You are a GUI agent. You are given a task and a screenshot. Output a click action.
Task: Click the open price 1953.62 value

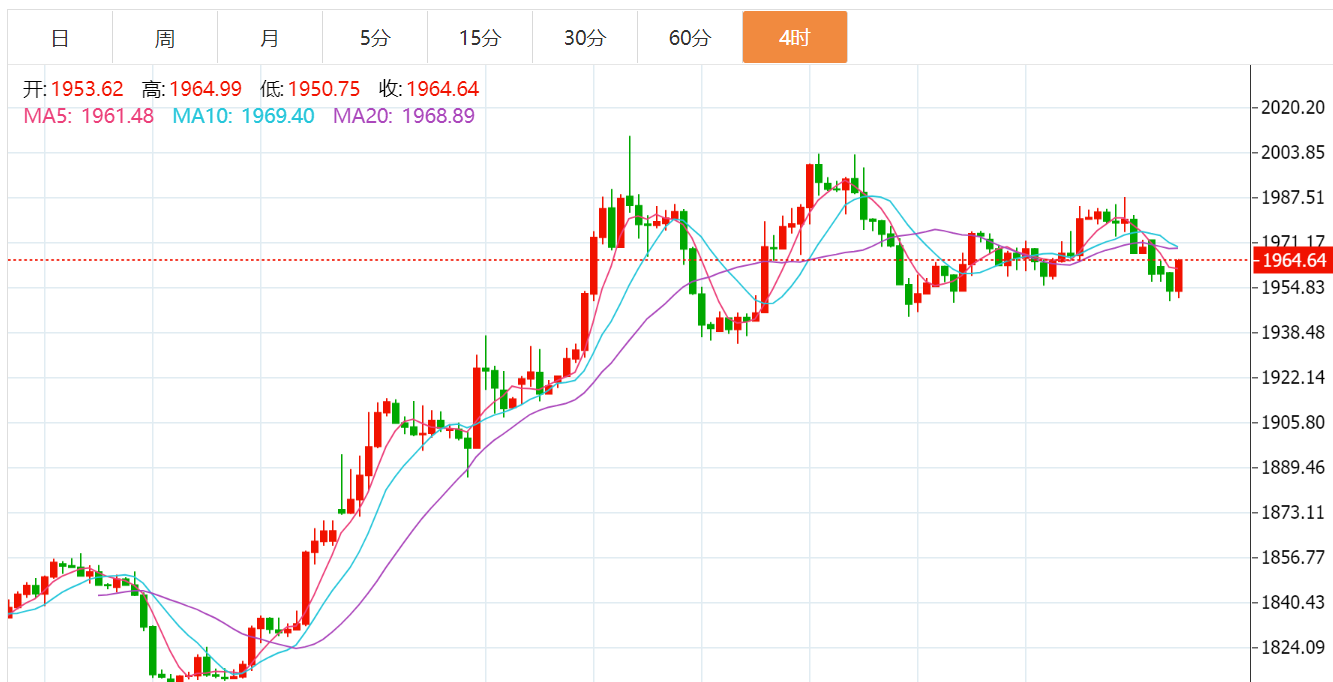(87, 89)
